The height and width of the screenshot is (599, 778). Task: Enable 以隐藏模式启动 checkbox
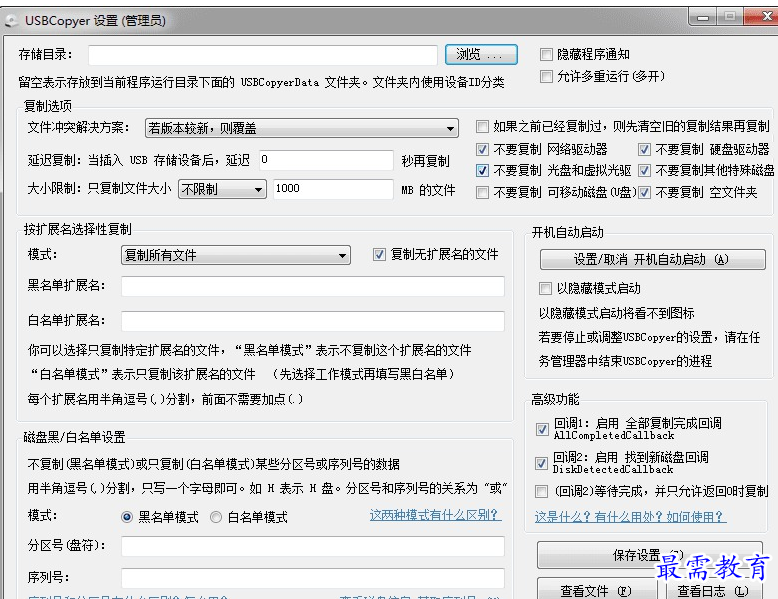point(545,288)
